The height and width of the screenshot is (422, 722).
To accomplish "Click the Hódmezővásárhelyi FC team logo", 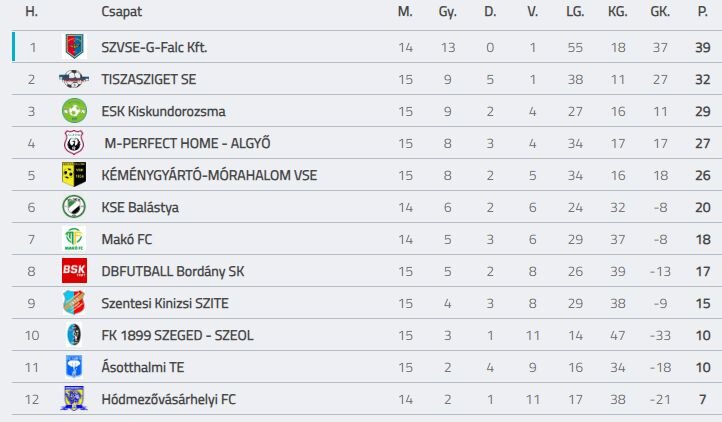I will (74, 399).
